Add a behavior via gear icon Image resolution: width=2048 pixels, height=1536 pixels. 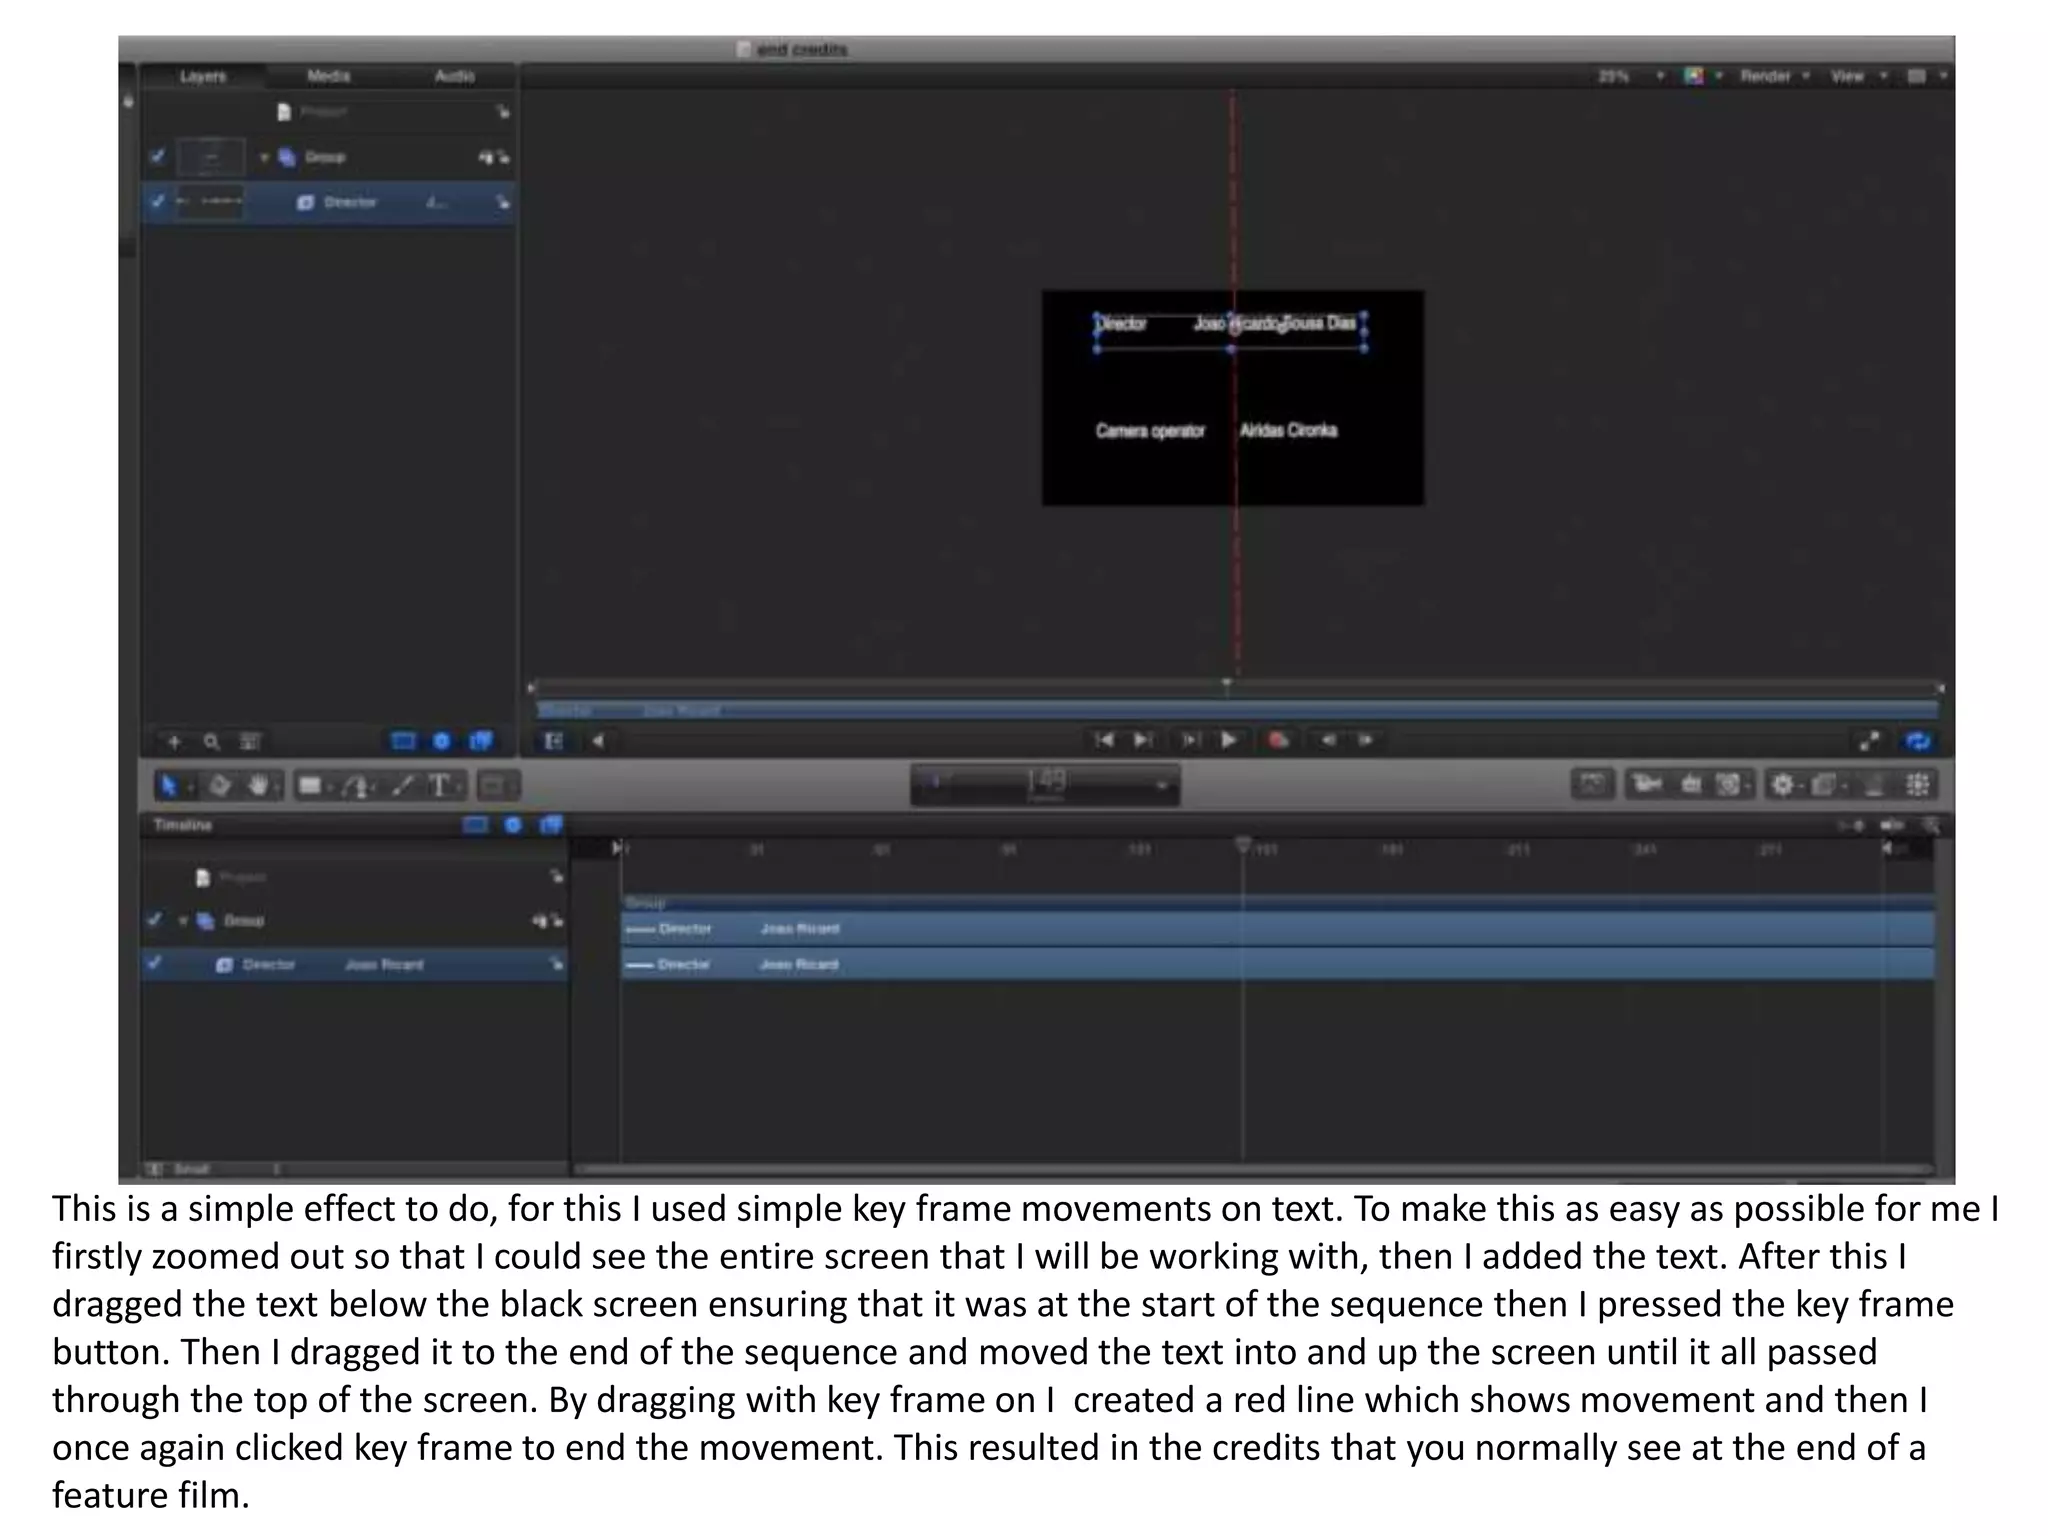point(1782,785)
